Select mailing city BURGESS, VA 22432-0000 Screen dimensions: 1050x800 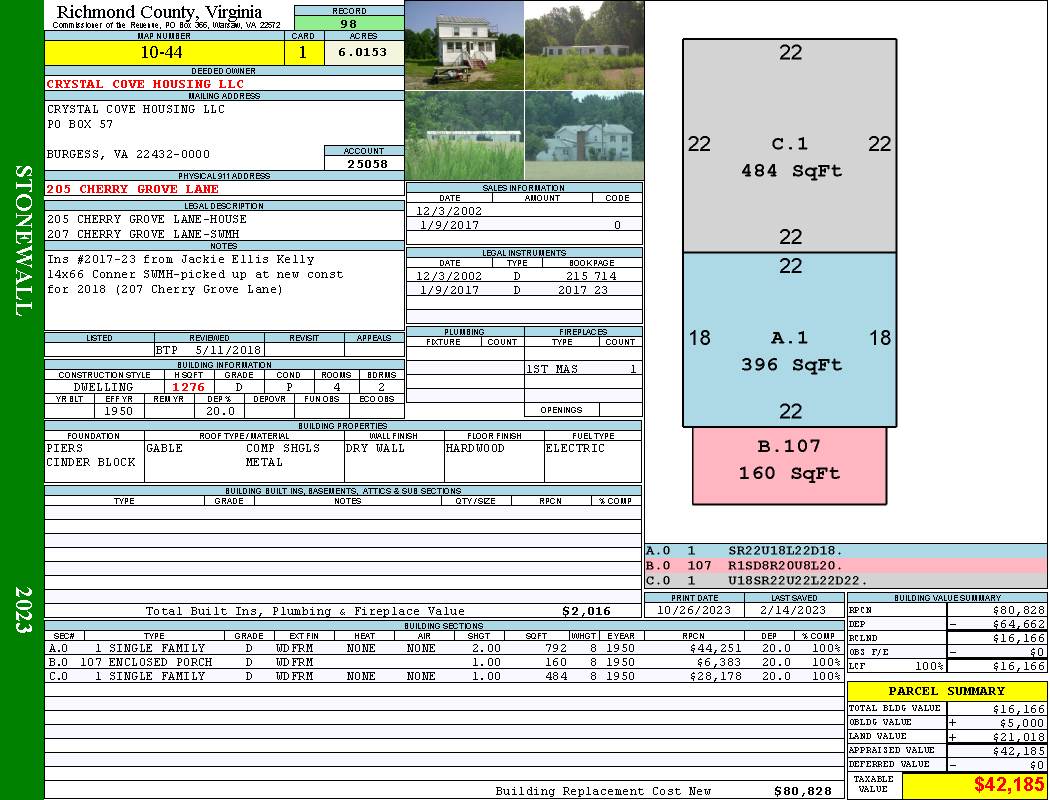(128, 154)
